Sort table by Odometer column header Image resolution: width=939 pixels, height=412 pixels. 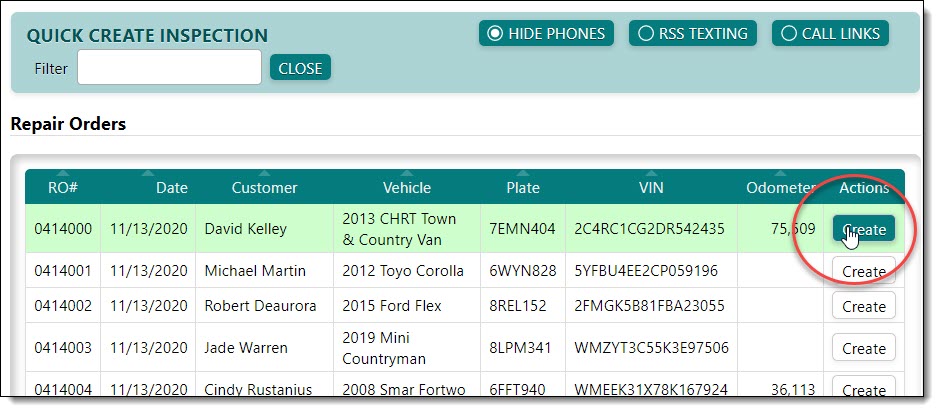pyautogui.click(x=781, y=187)
